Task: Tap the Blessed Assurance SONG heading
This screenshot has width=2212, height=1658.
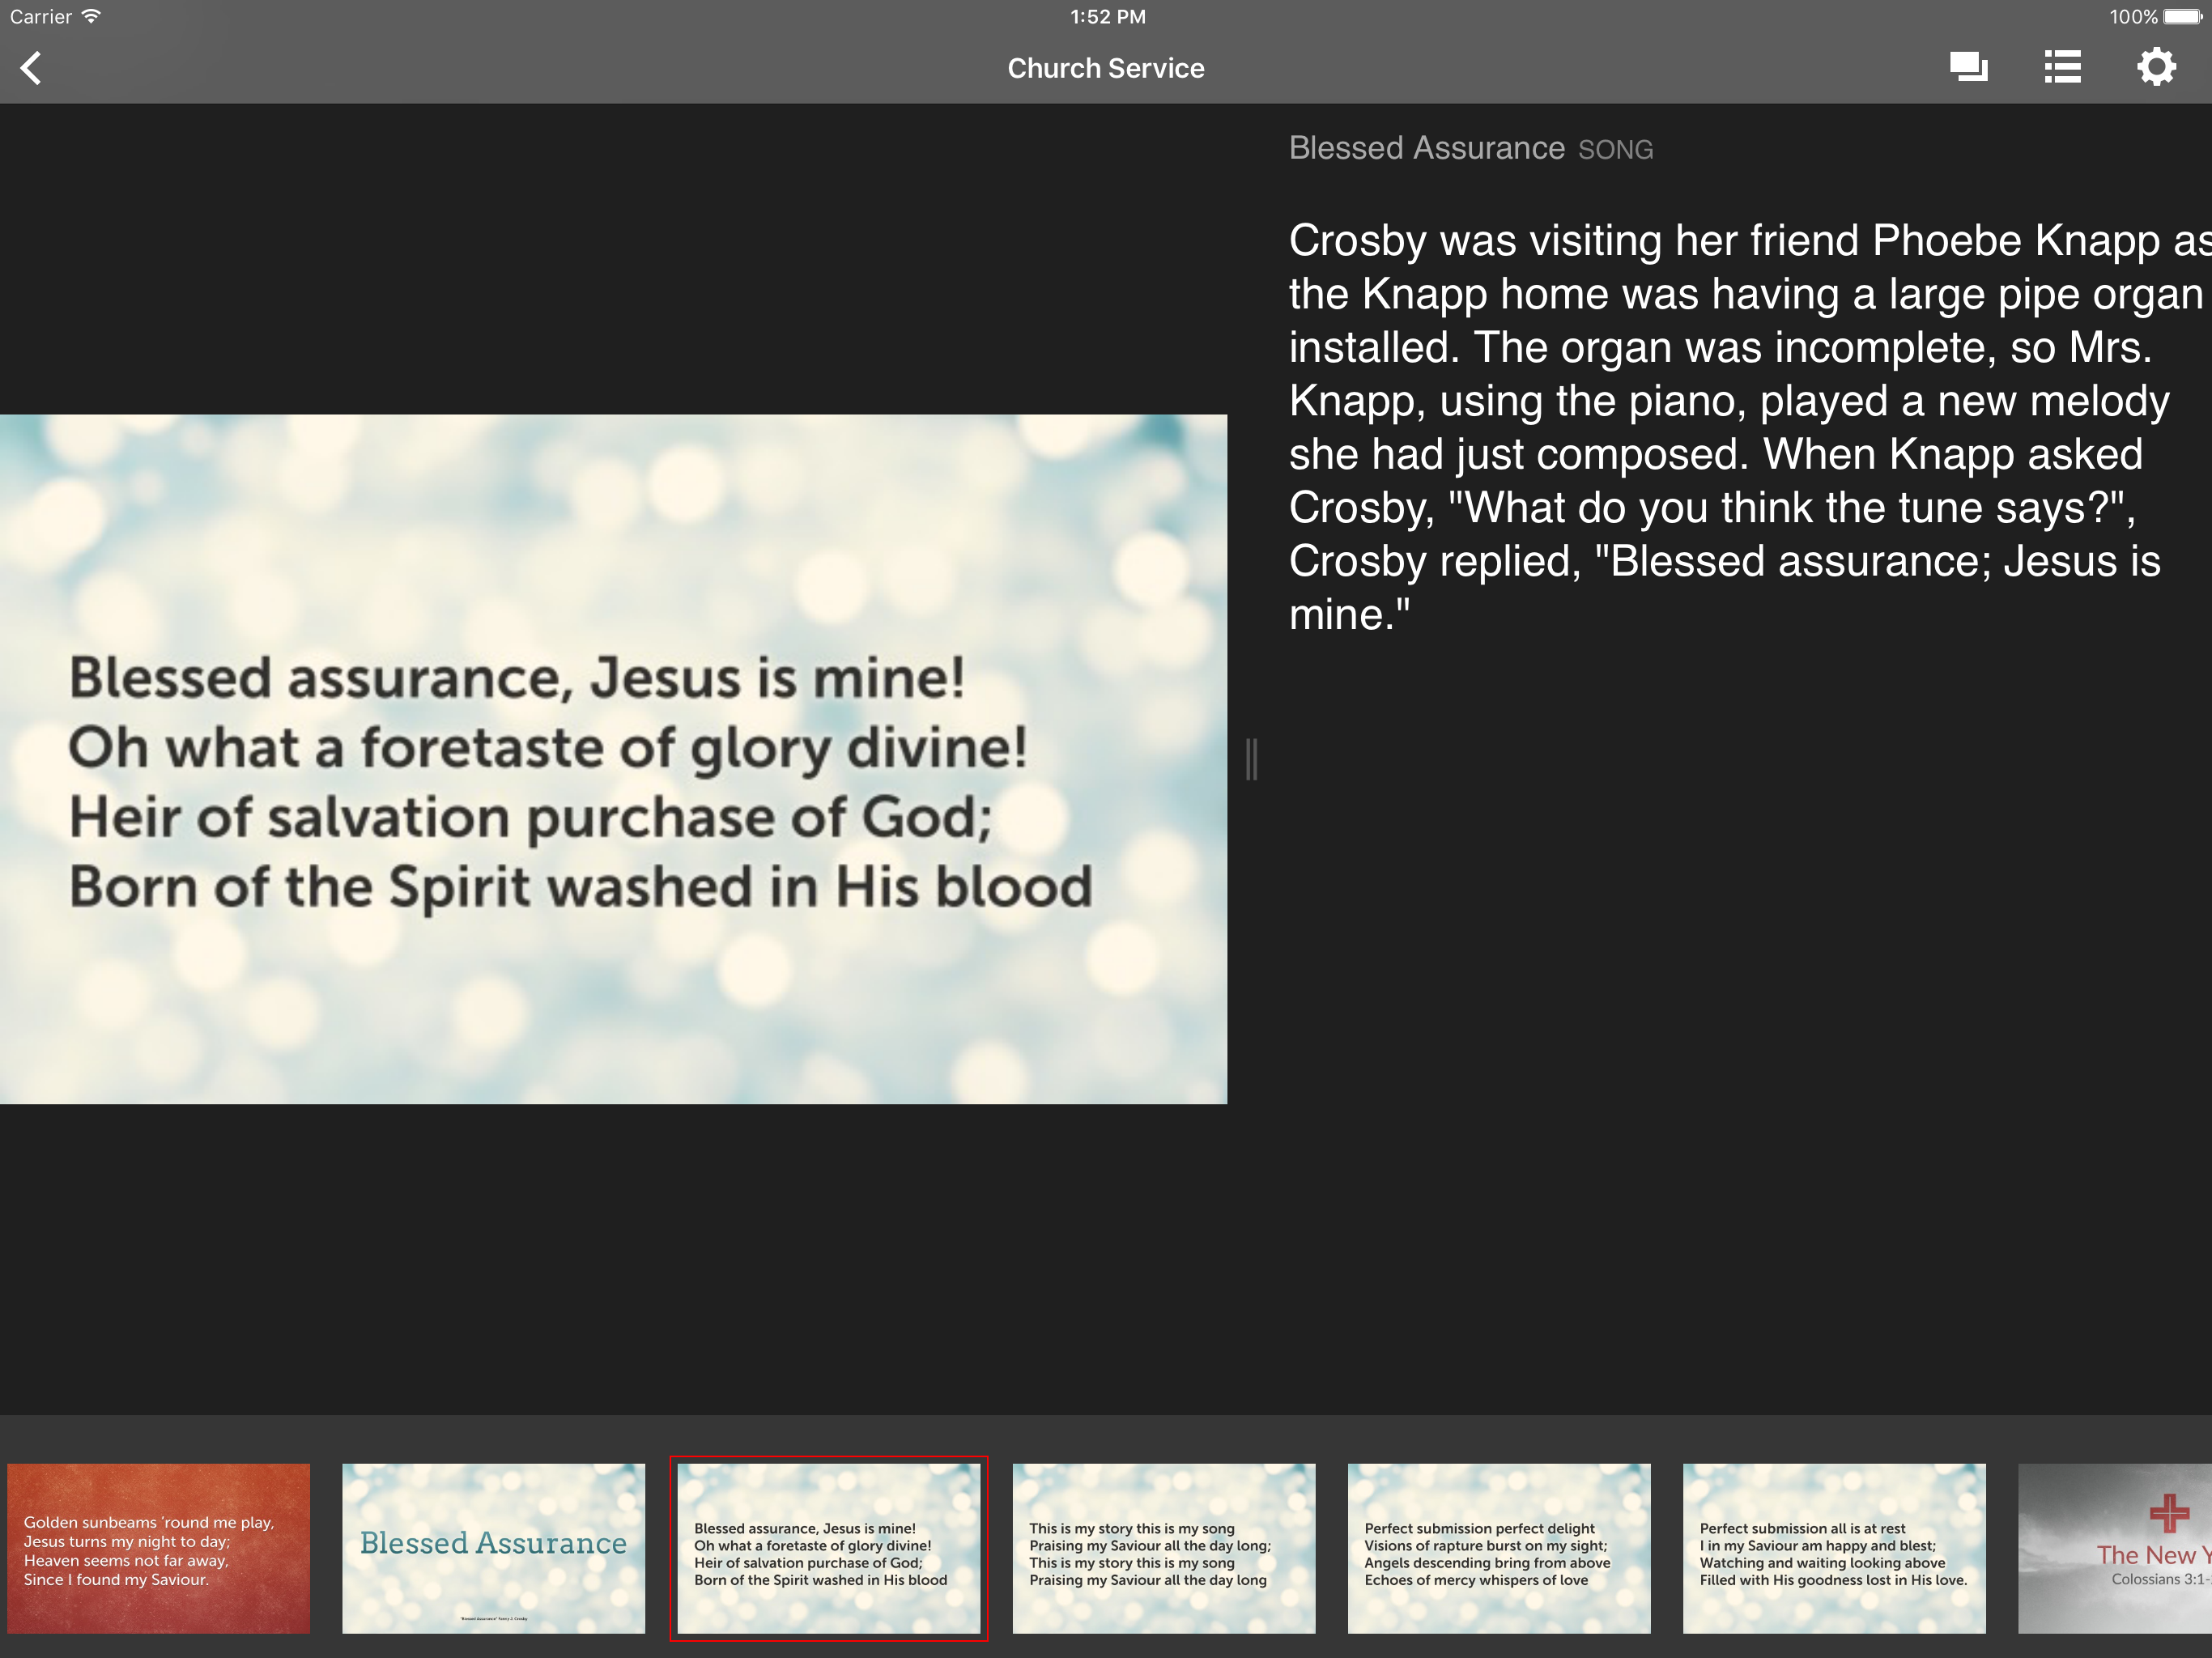Action: click(x=1469, y=148)
